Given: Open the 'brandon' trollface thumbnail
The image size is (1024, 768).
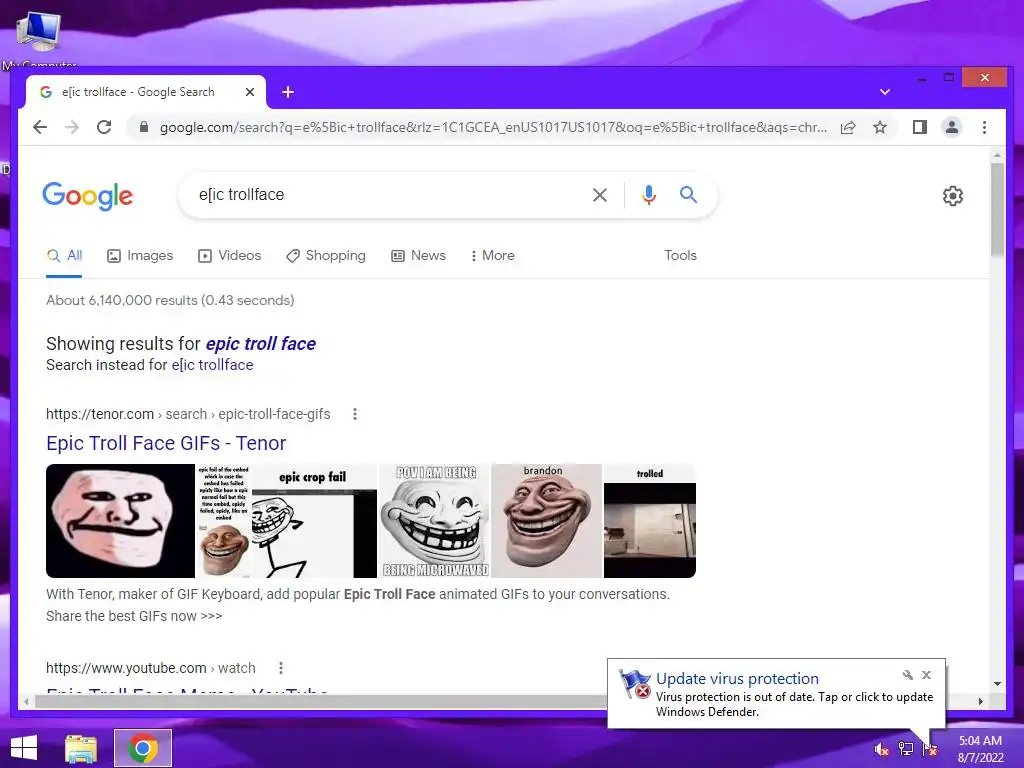Looking at the screenshot, I should click(x=547, y=521).
